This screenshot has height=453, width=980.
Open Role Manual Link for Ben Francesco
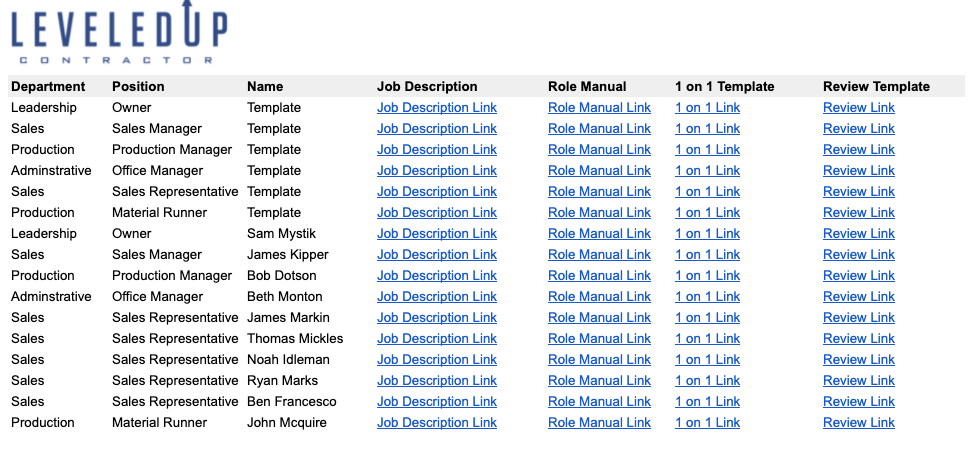tap(599, 402)
